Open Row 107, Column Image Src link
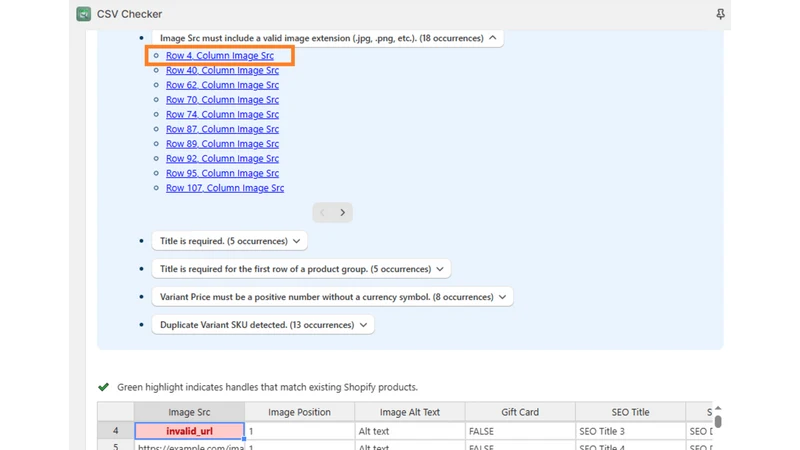 (224, 188)
